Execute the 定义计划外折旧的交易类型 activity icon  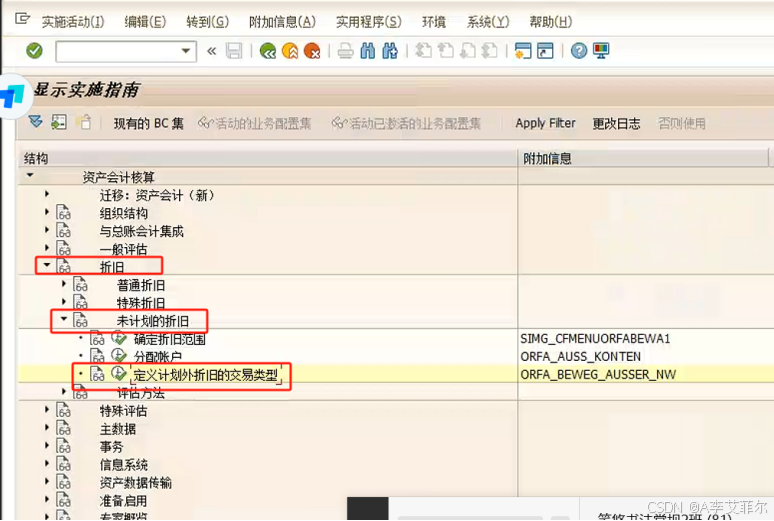click(x=118, y=373)
